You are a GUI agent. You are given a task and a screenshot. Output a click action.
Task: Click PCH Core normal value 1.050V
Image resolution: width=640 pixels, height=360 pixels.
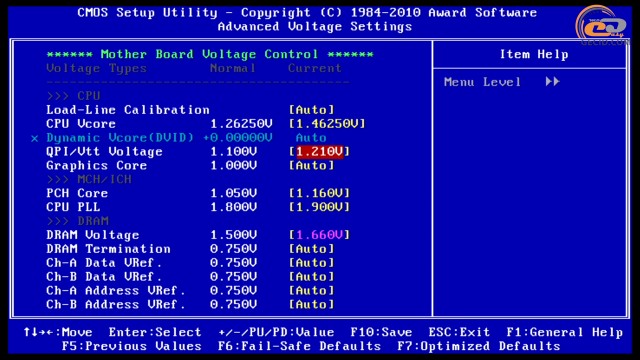[233, 193]
